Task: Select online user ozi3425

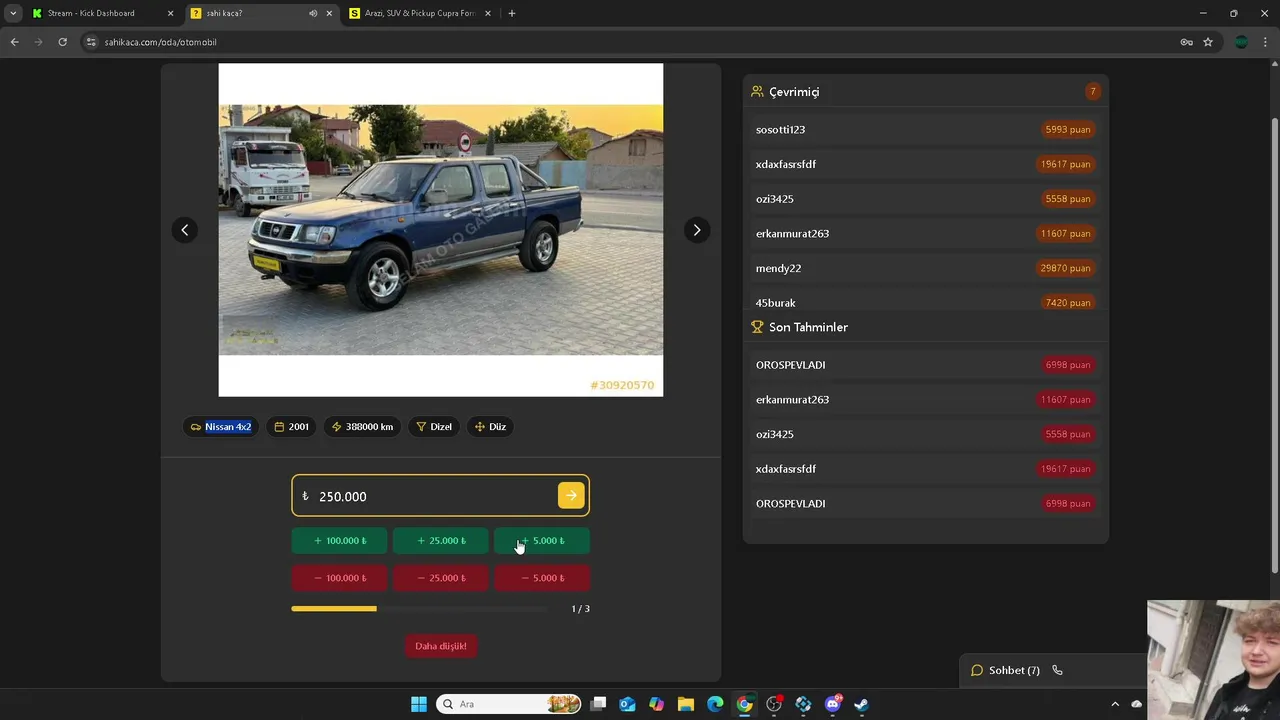Action: tap(925, 199)
